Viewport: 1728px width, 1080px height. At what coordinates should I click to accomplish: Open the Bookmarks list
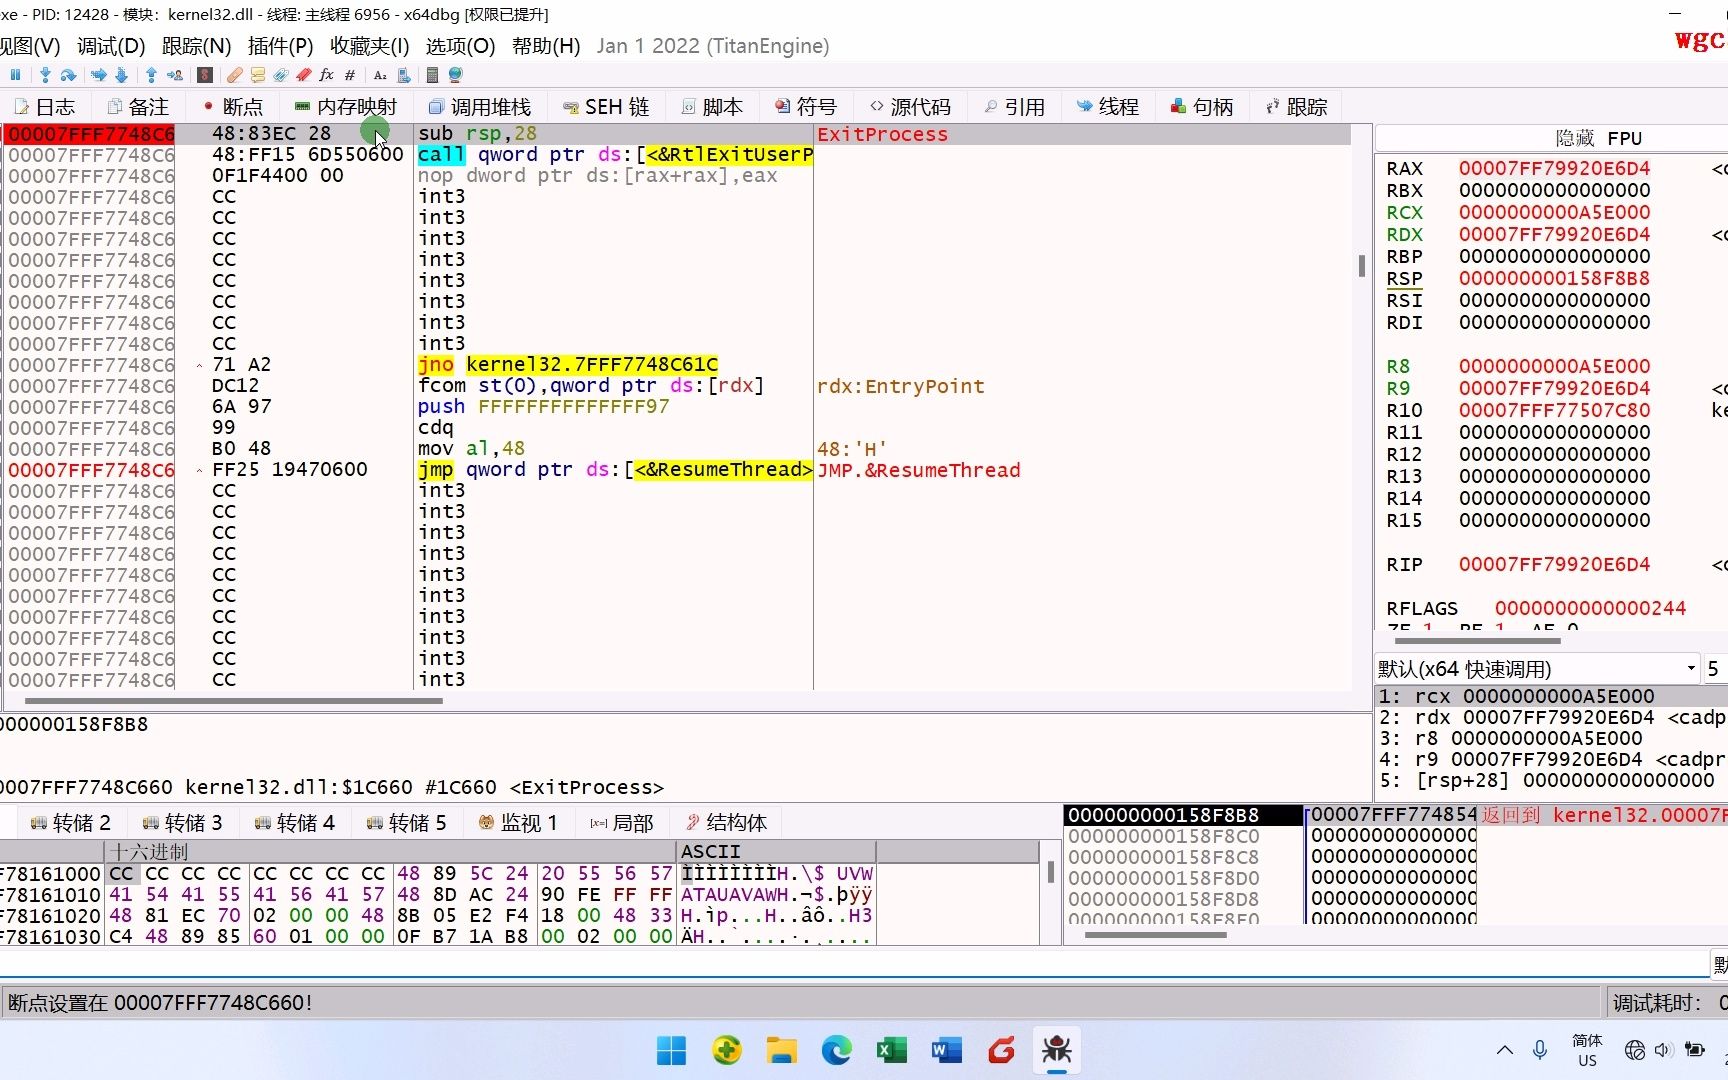[304, 75]
